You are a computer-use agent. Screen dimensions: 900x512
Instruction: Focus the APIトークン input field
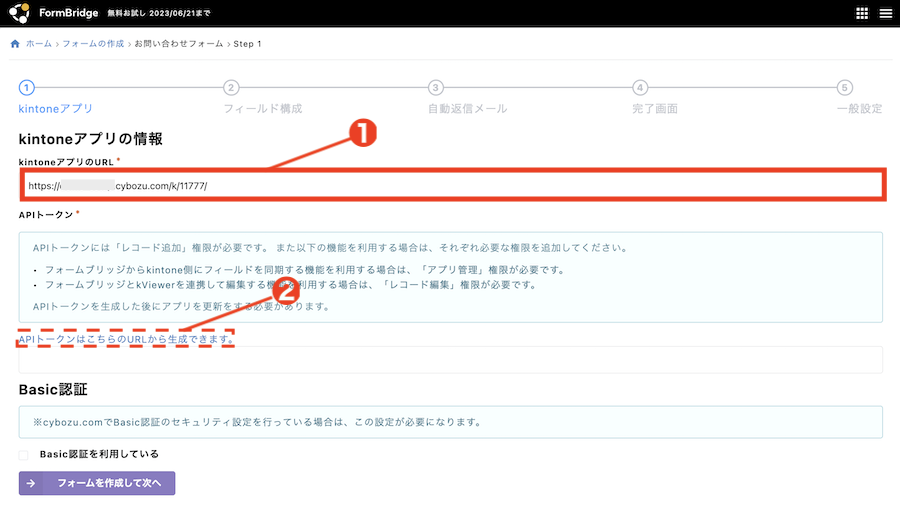click(451, 360)
